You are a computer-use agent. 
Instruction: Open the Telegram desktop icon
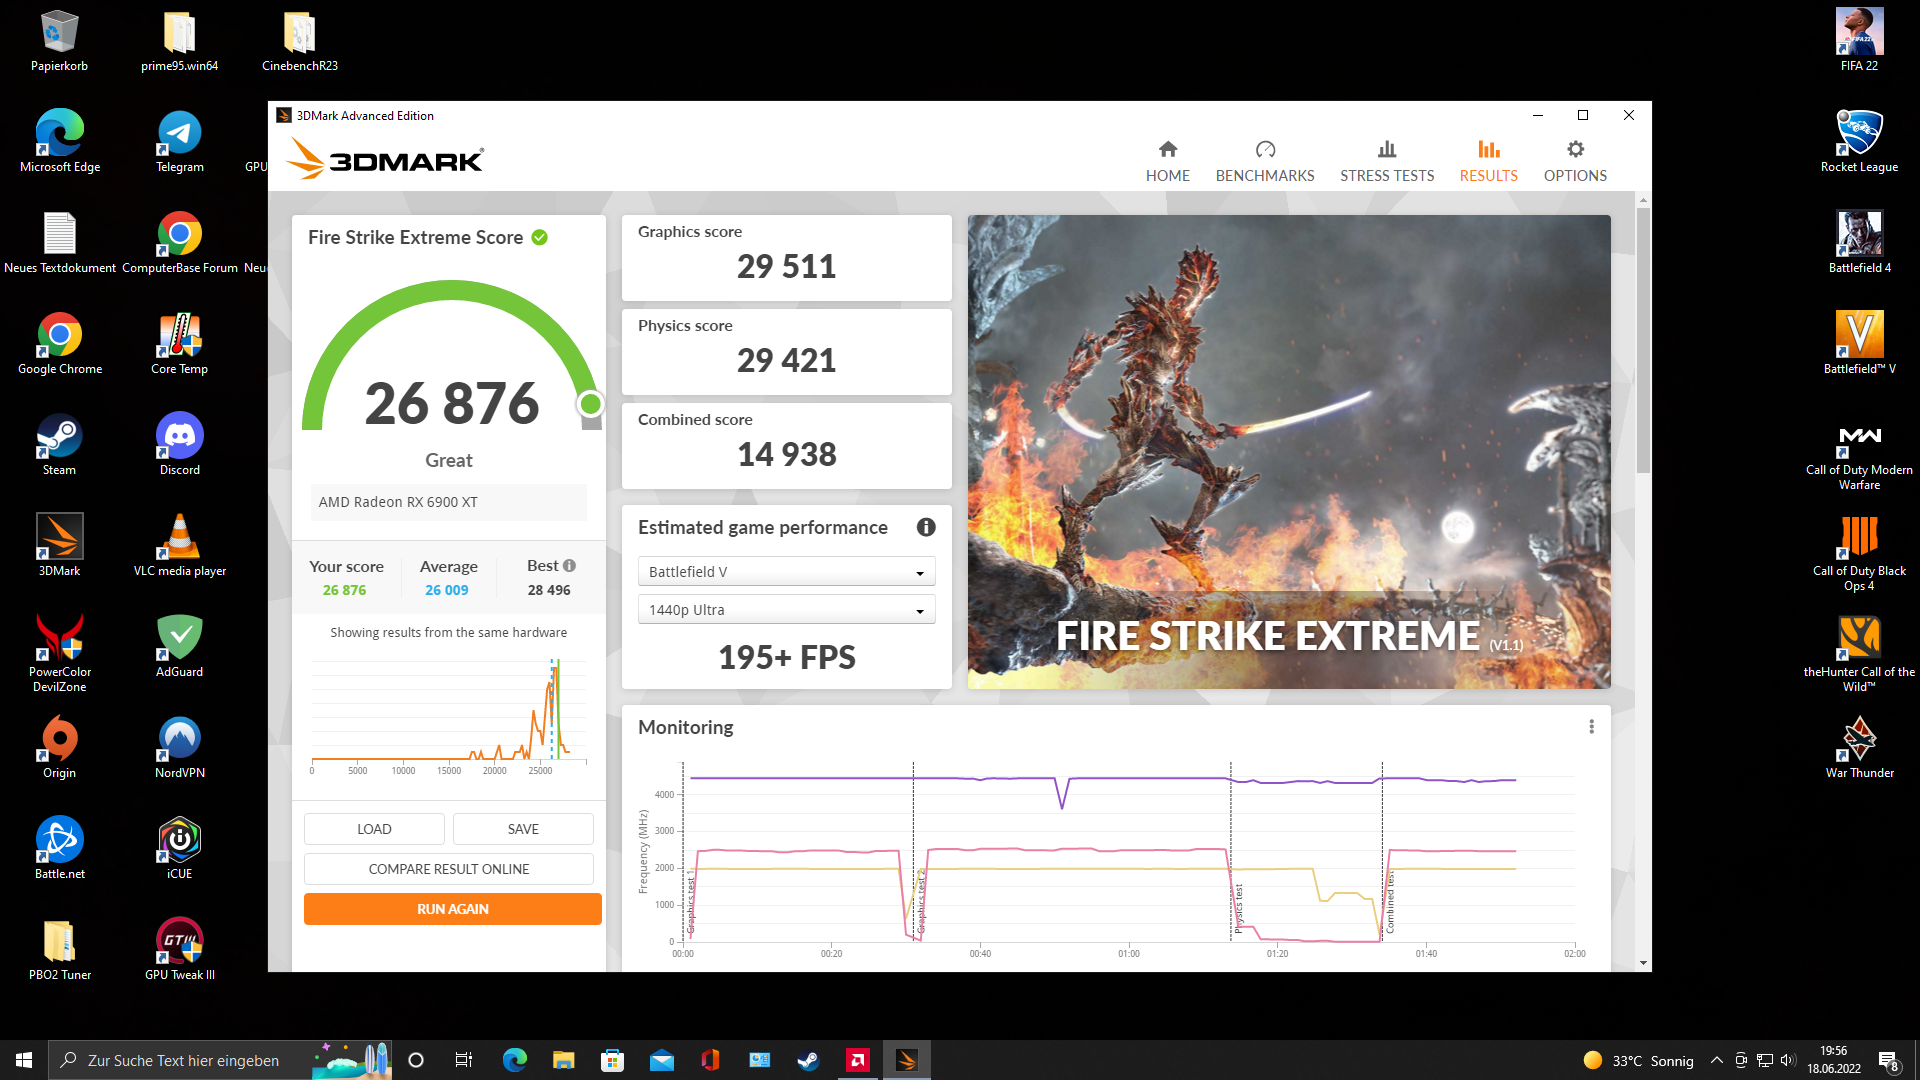[x=180, y=142]
